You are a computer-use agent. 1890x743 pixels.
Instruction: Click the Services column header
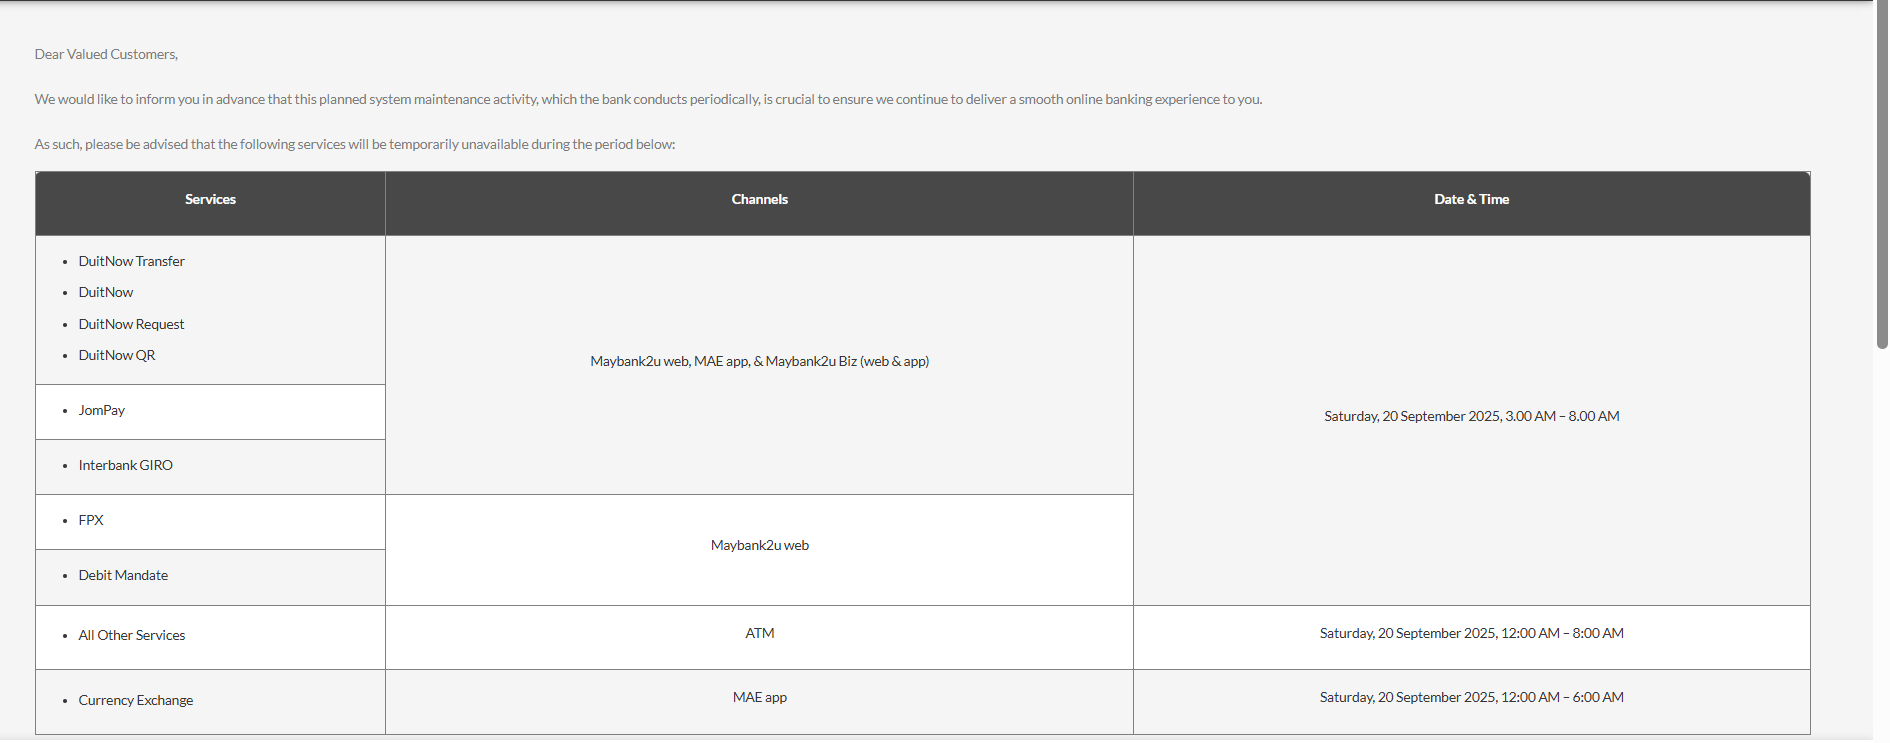(210, 200)
